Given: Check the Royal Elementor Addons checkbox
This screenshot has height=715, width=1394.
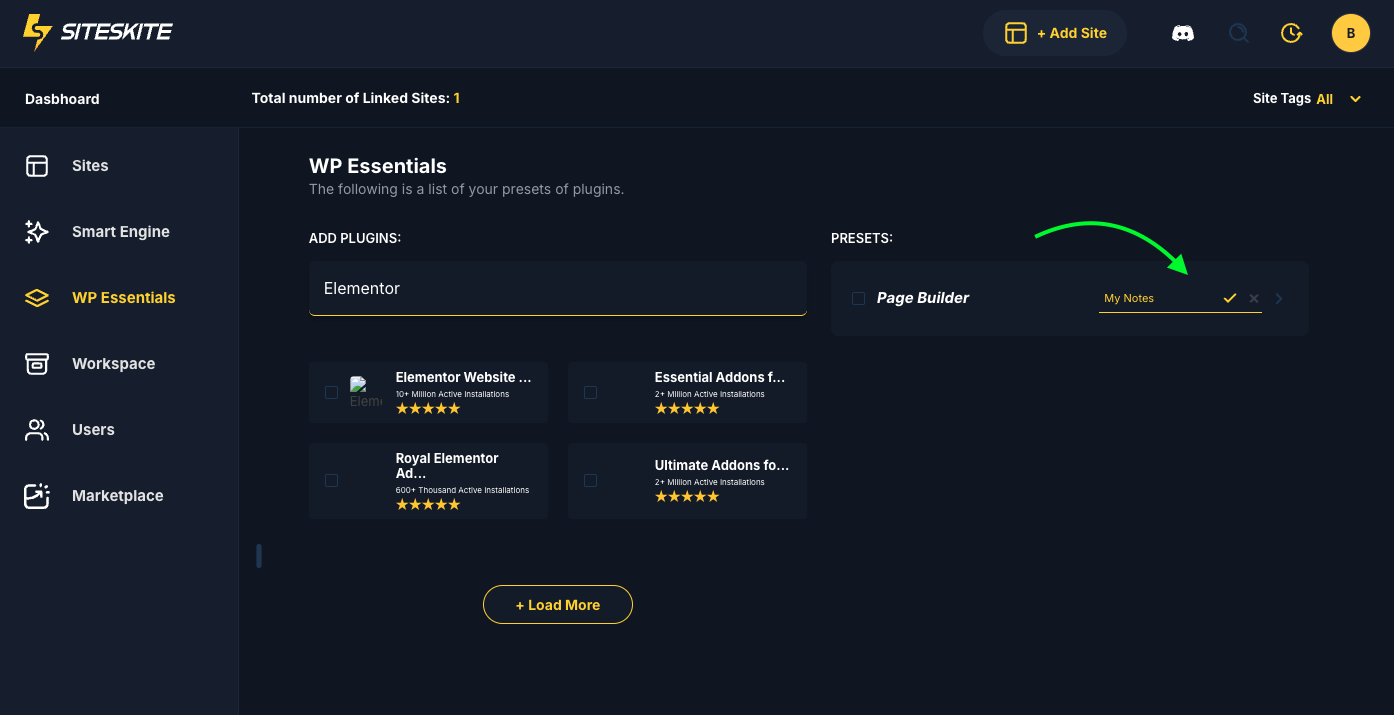Looking at the screenshot, I should click(331, 481).
